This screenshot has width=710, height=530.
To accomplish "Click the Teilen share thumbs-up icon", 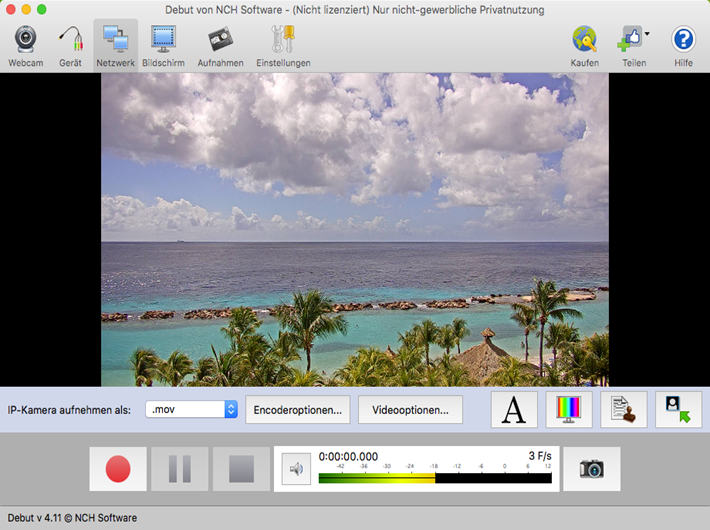I will (630, 39).
